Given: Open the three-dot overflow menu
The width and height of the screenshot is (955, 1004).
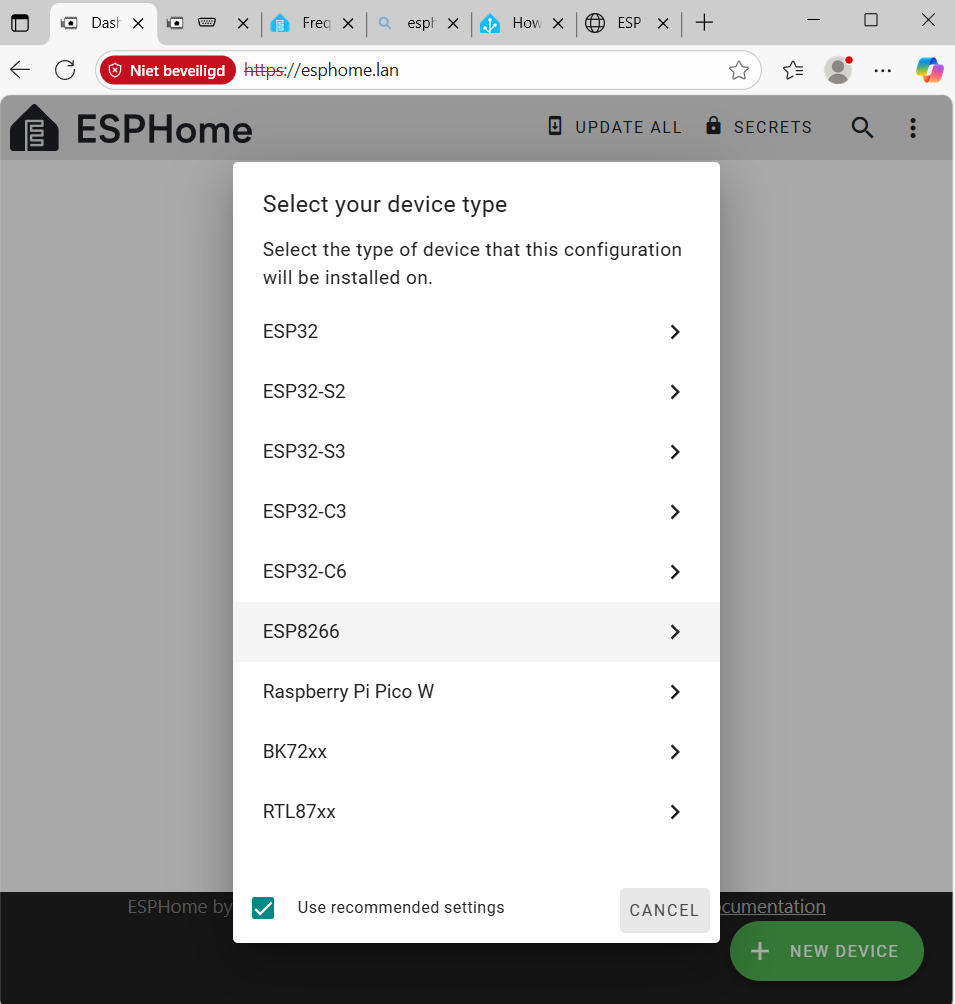Looking at the screenshot, I should pyautogui.click(x=912, y=128).
